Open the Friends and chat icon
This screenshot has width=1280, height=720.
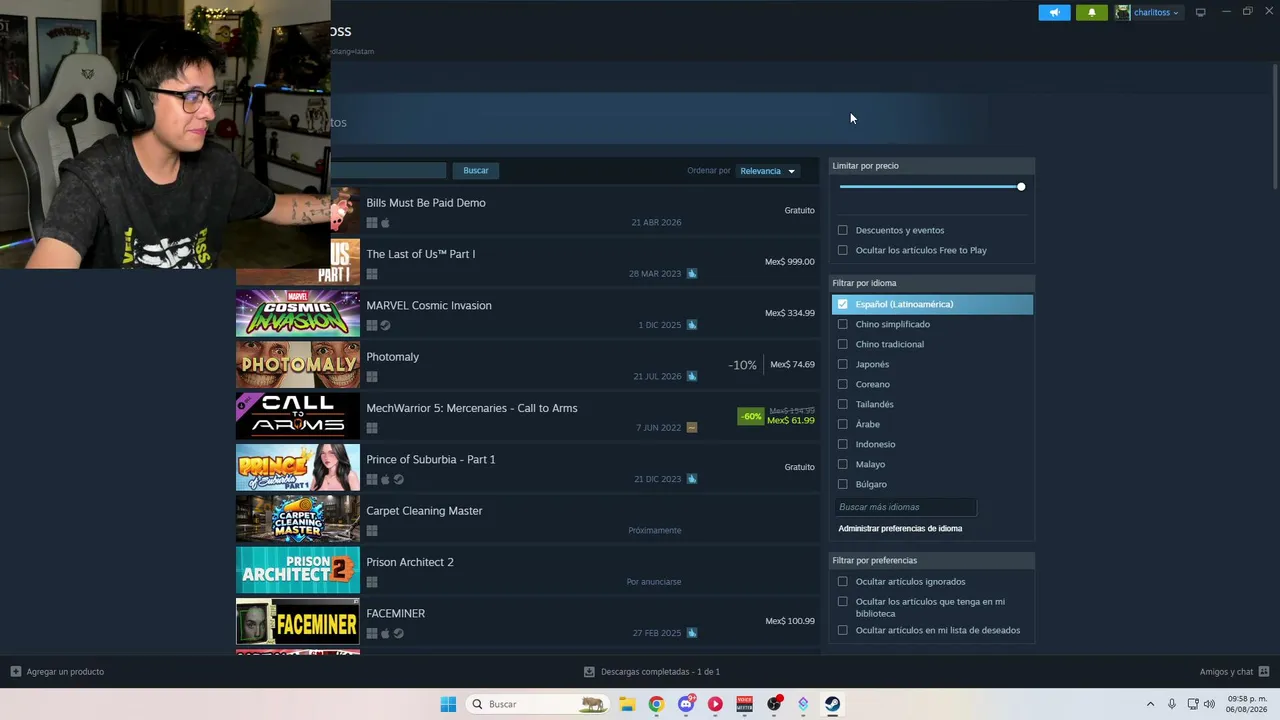pyautogui.click(x=1264, y=672)
